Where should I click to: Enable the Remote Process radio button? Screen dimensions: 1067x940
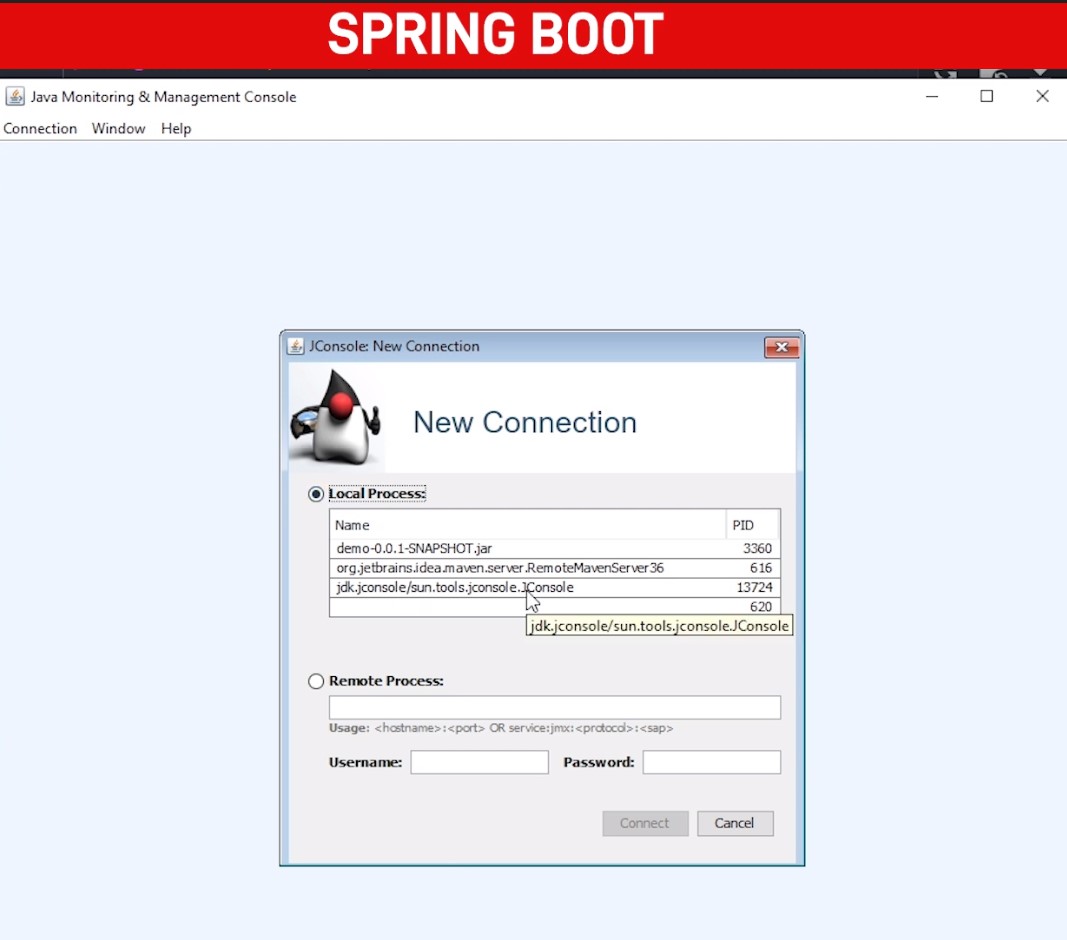point(315,681)
